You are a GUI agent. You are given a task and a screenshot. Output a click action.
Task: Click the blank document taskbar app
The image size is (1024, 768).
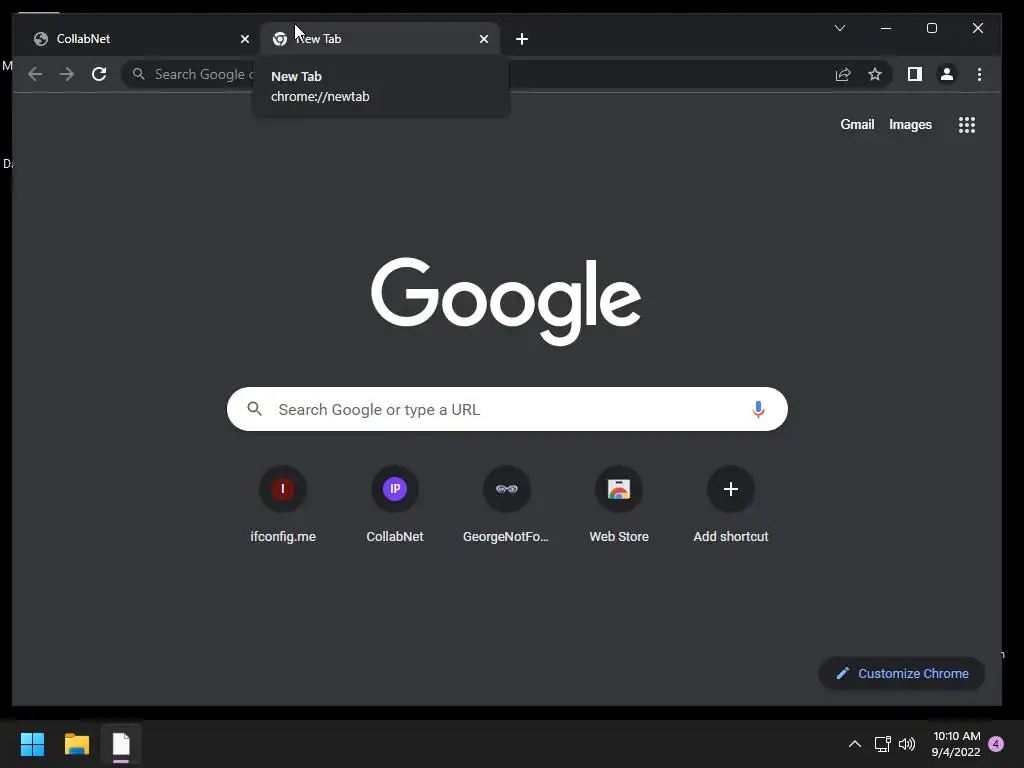coord(121,744)
